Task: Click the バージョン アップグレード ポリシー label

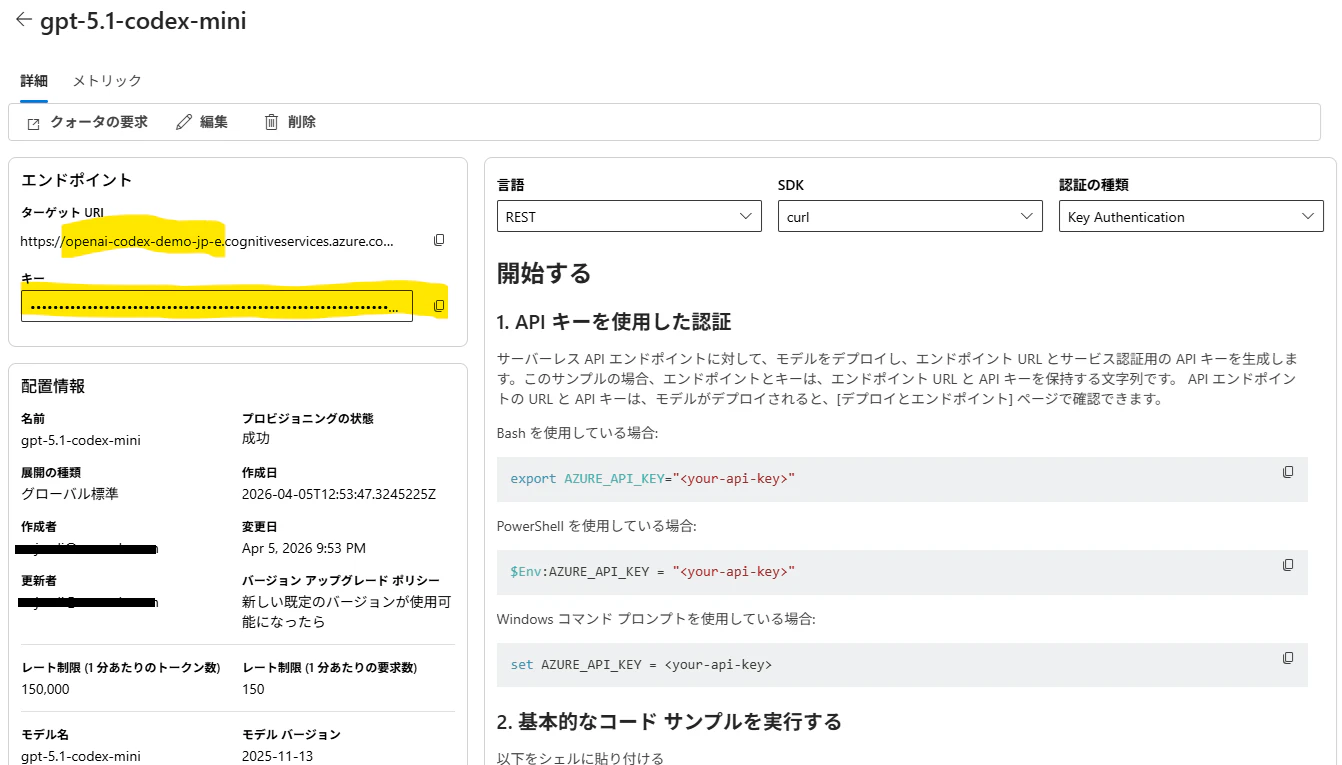Action: (x=341, y=580)
